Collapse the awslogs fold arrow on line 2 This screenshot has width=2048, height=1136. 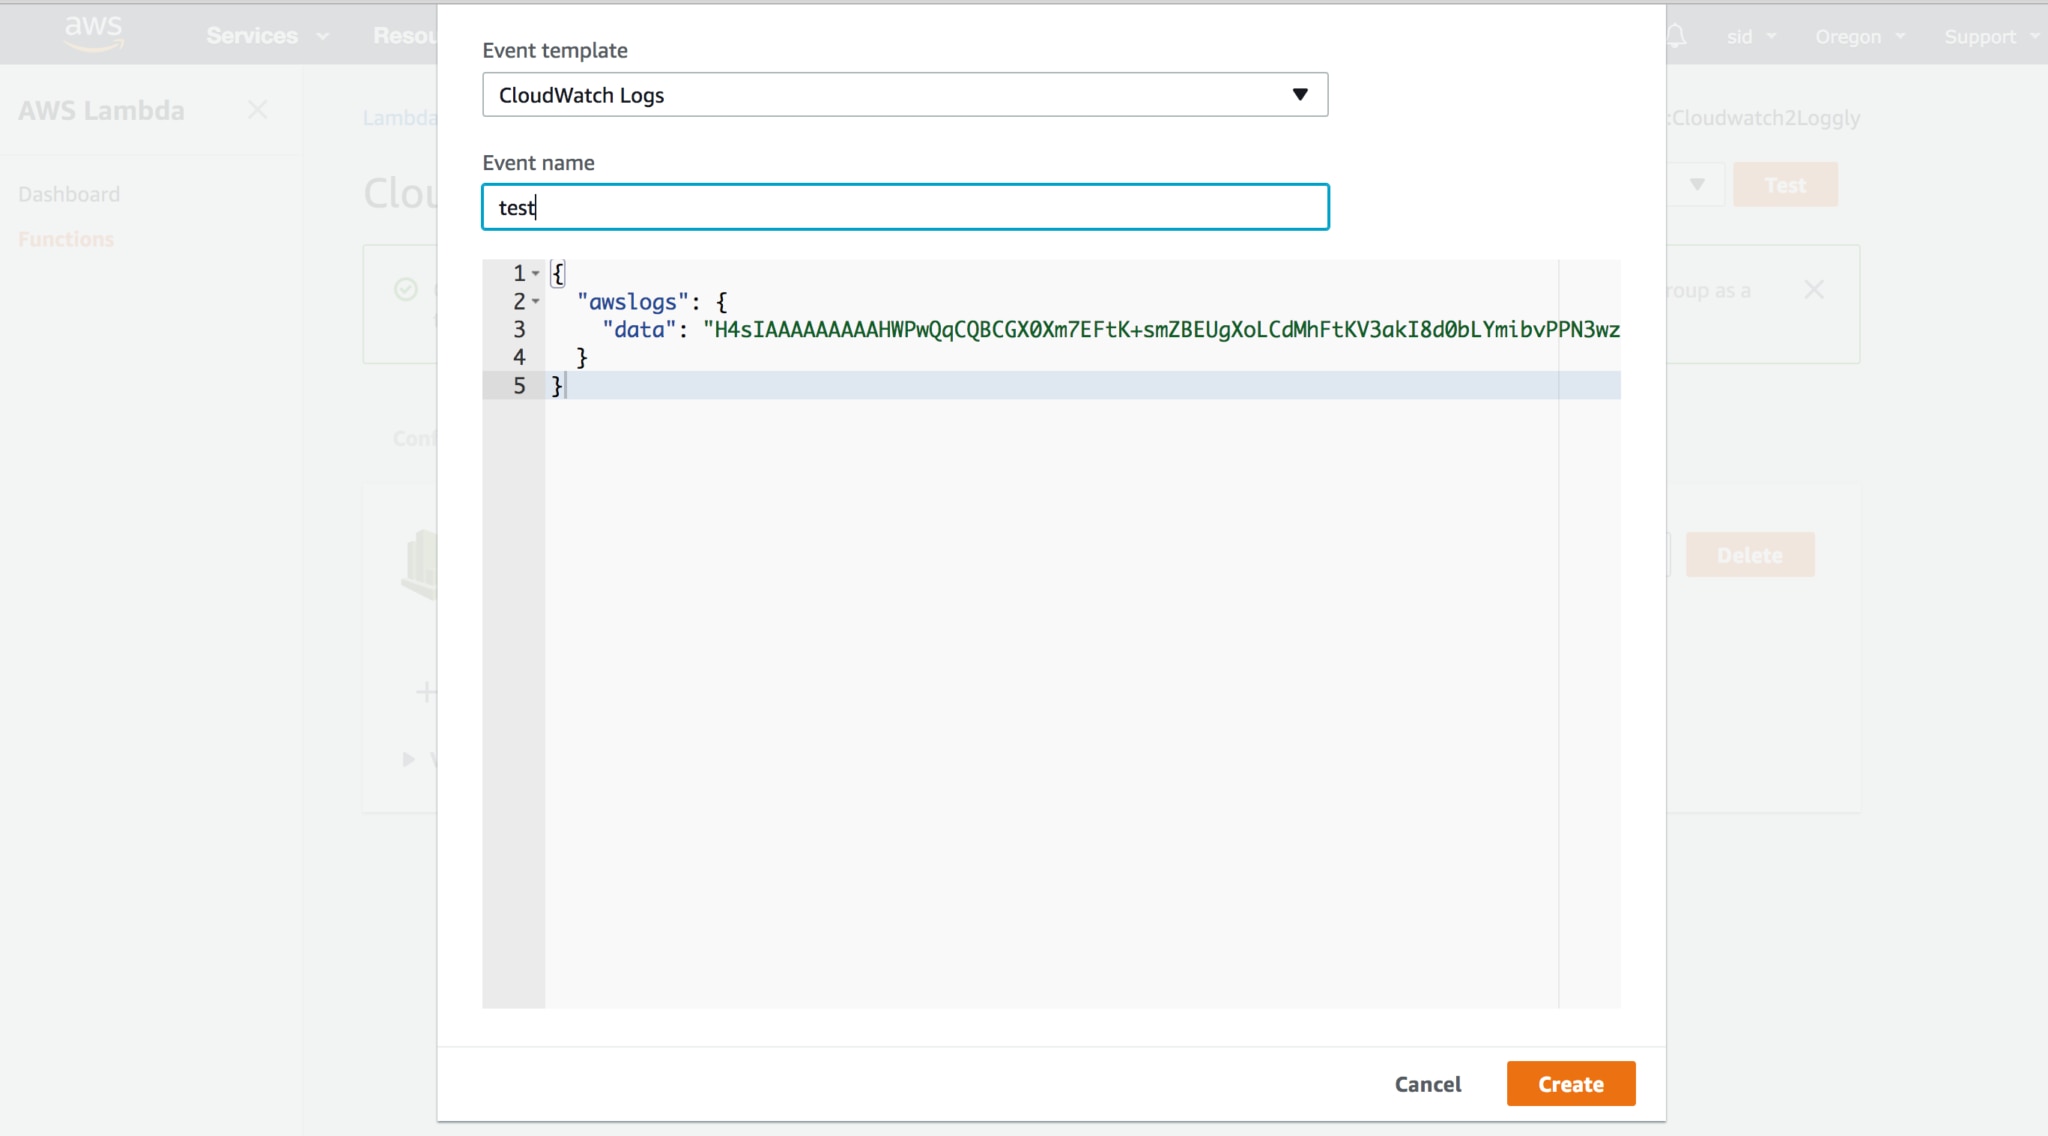pos(536,301)
